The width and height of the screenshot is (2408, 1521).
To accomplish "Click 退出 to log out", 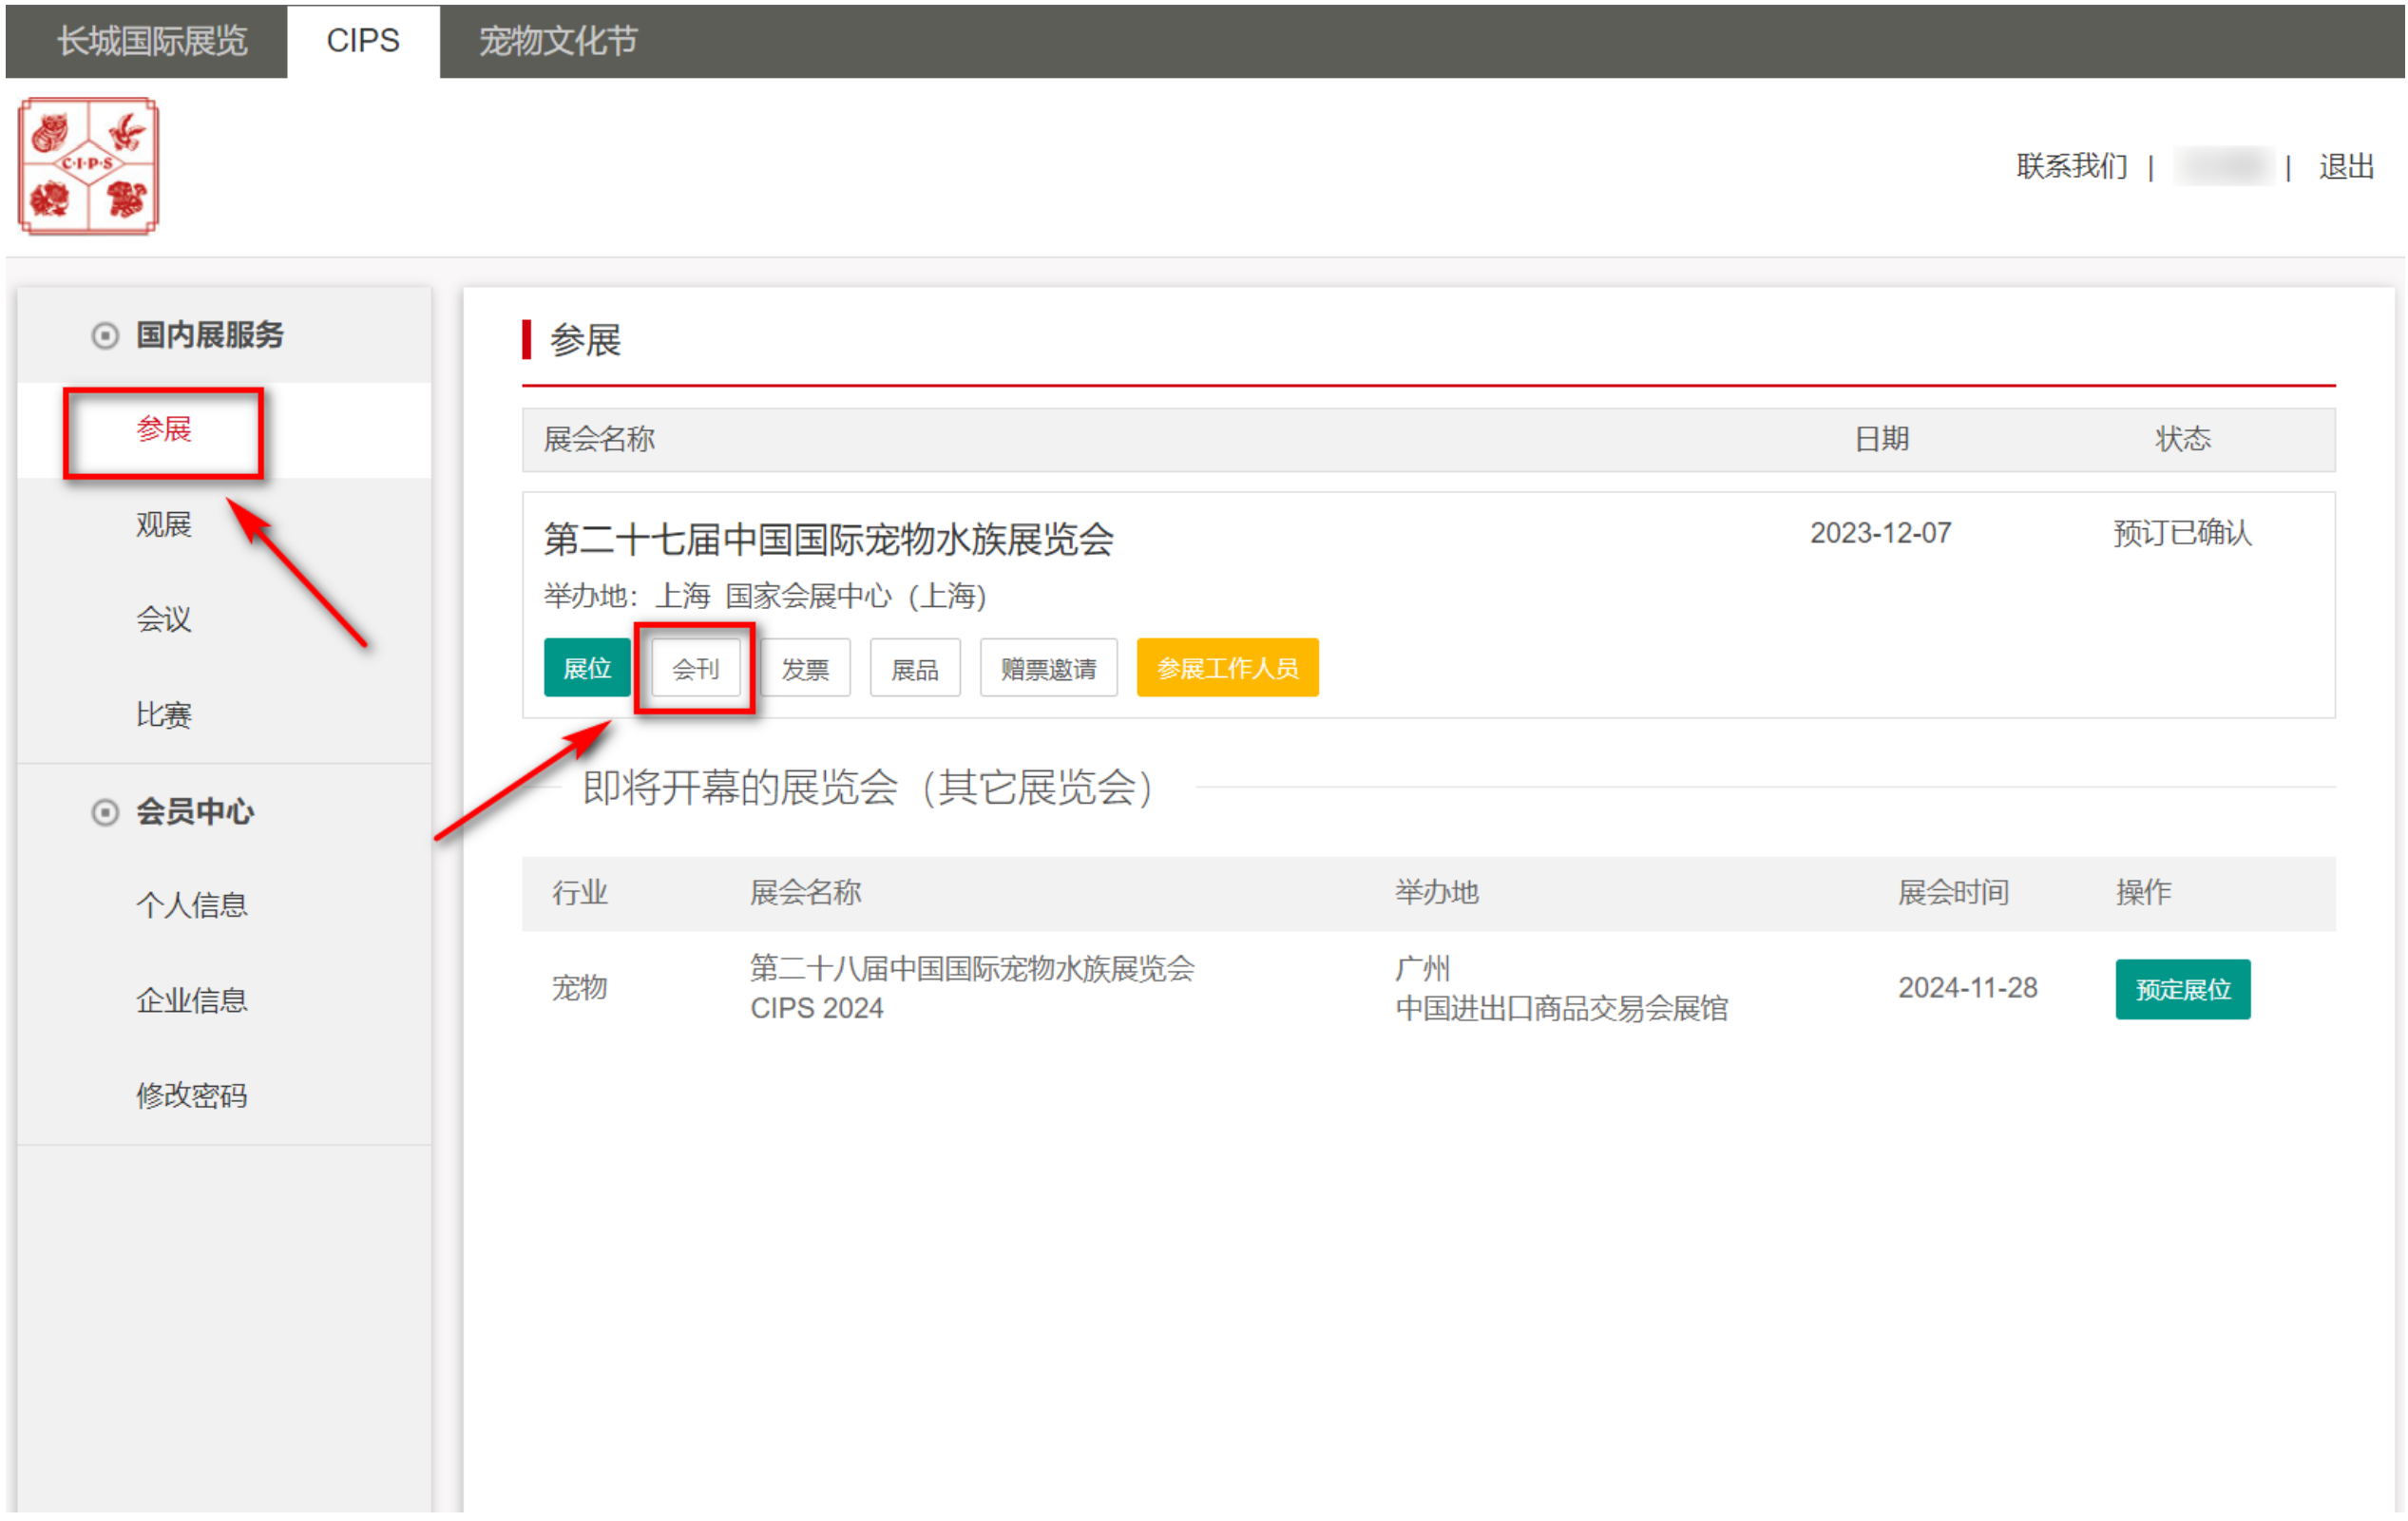I will coord(2346,166).
